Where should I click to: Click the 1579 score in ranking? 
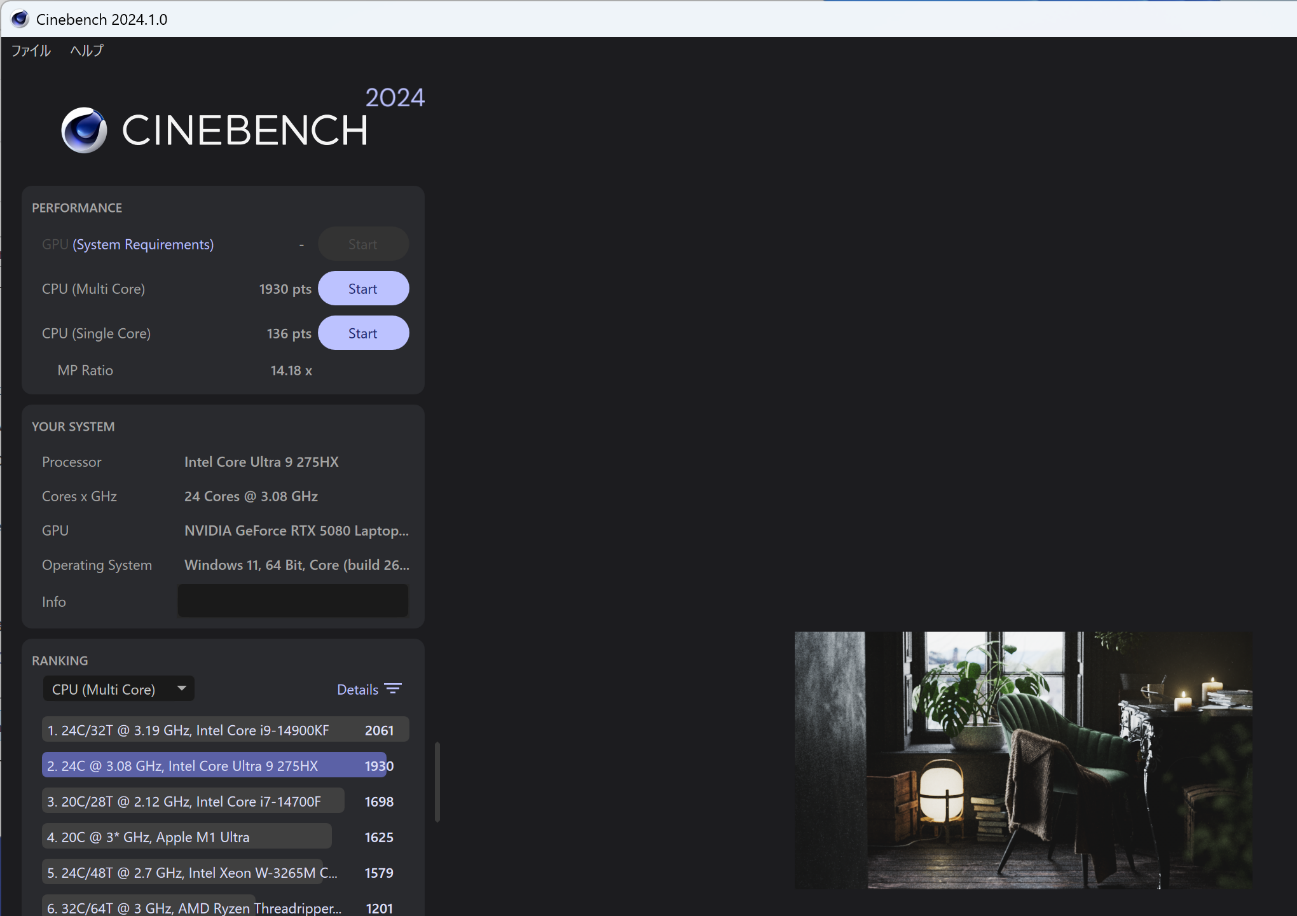pyautogui.click(x=379, y=872)
